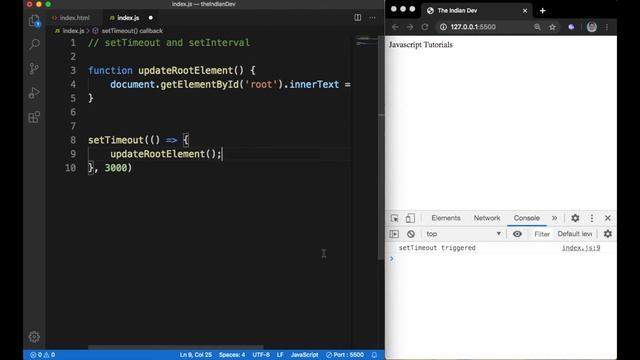Change indentation via Spaces: 4
This screenshot has height=360, width=640.
pos(232,355)
